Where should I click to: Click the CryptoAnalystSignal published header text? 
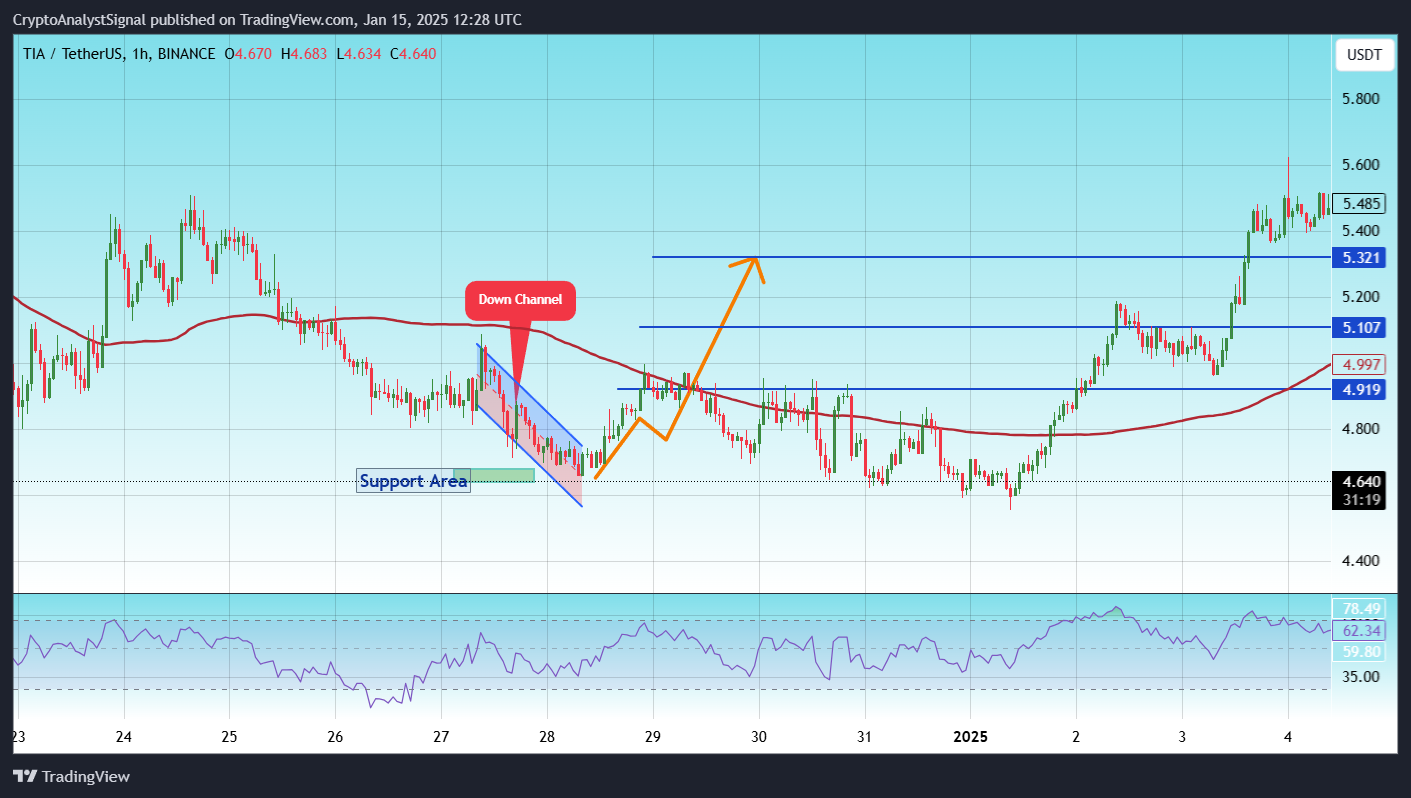[x=267, y=20]
